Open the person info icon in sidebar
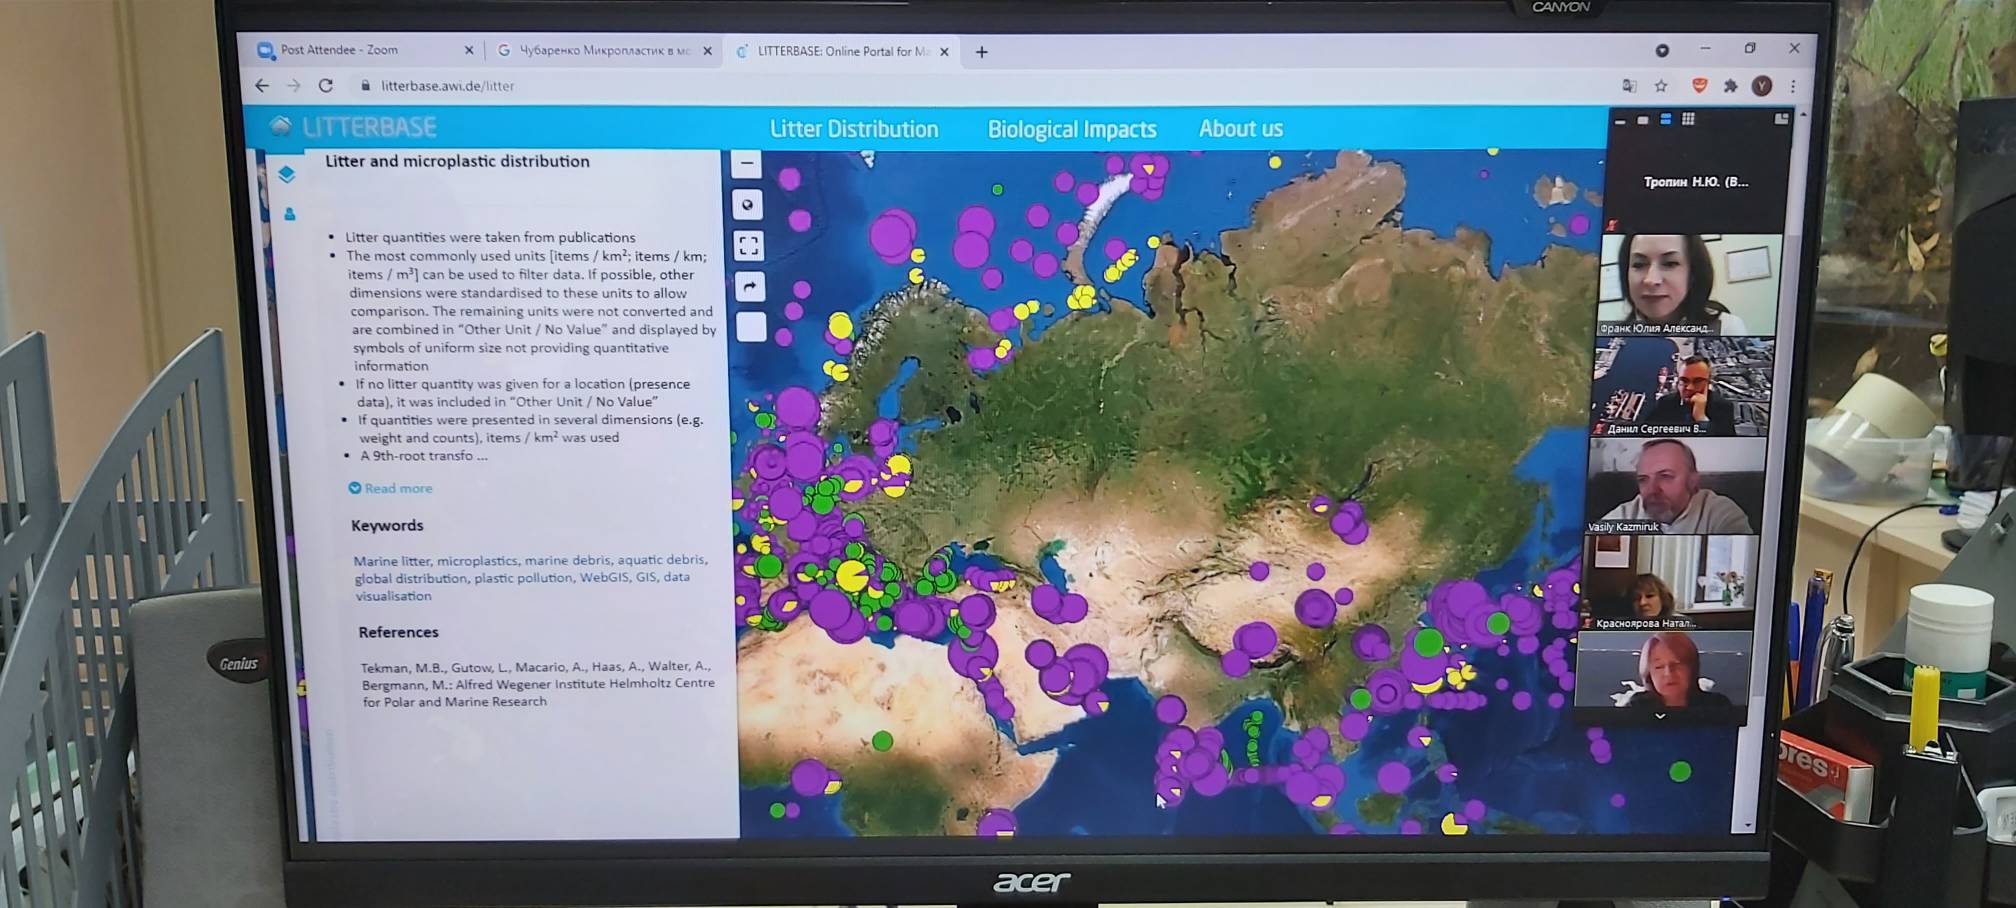Viewport: 2016px width, 908px height. [290, 213]
